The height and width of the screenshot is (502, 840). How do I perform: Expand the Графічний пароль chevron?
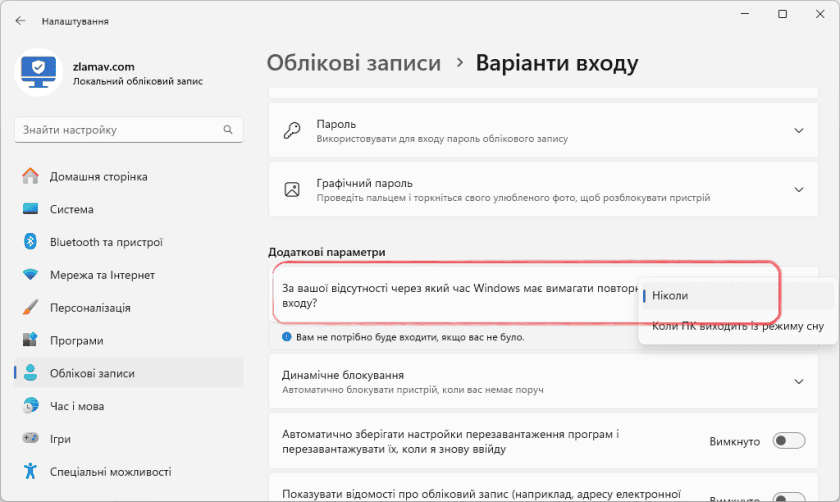click(799, 190)
